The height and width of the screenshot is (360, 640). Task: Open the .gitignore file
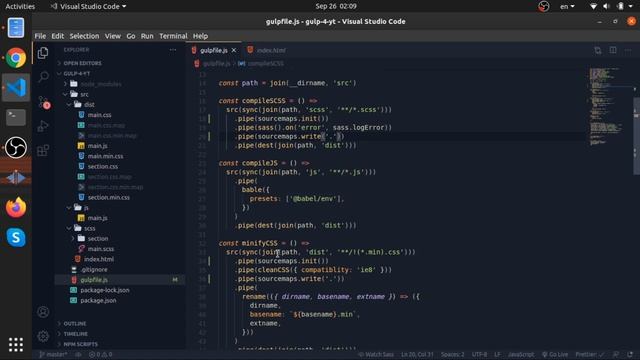[94, 269]
